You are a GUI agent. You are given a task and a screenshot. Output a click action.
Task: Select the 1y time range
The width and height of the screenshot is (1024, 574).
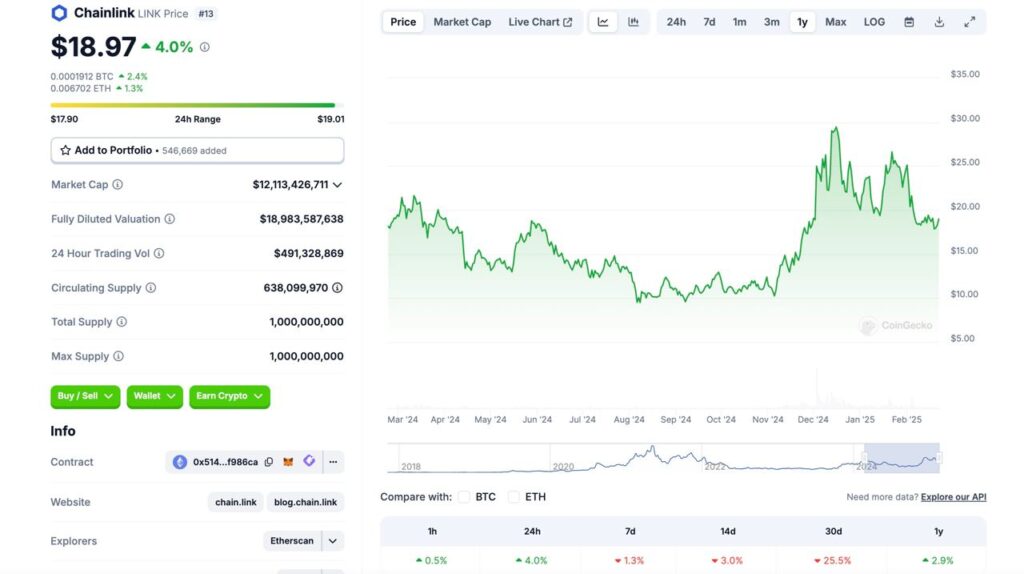[x=803, y=22]
